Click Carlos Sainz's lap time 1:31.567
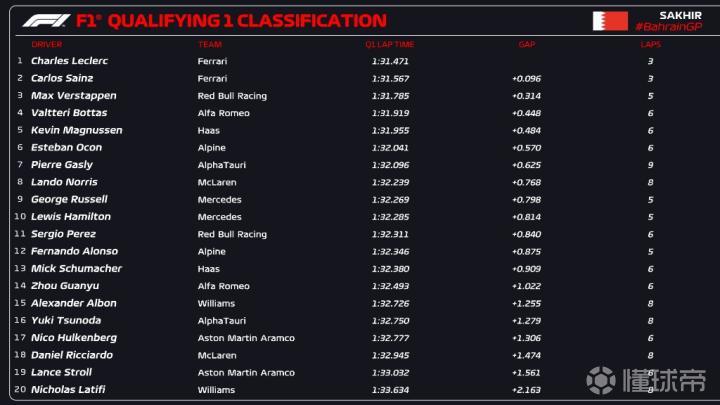Viewport: 720px width, 405px height. pyautogui.click(x=389, y=78)
